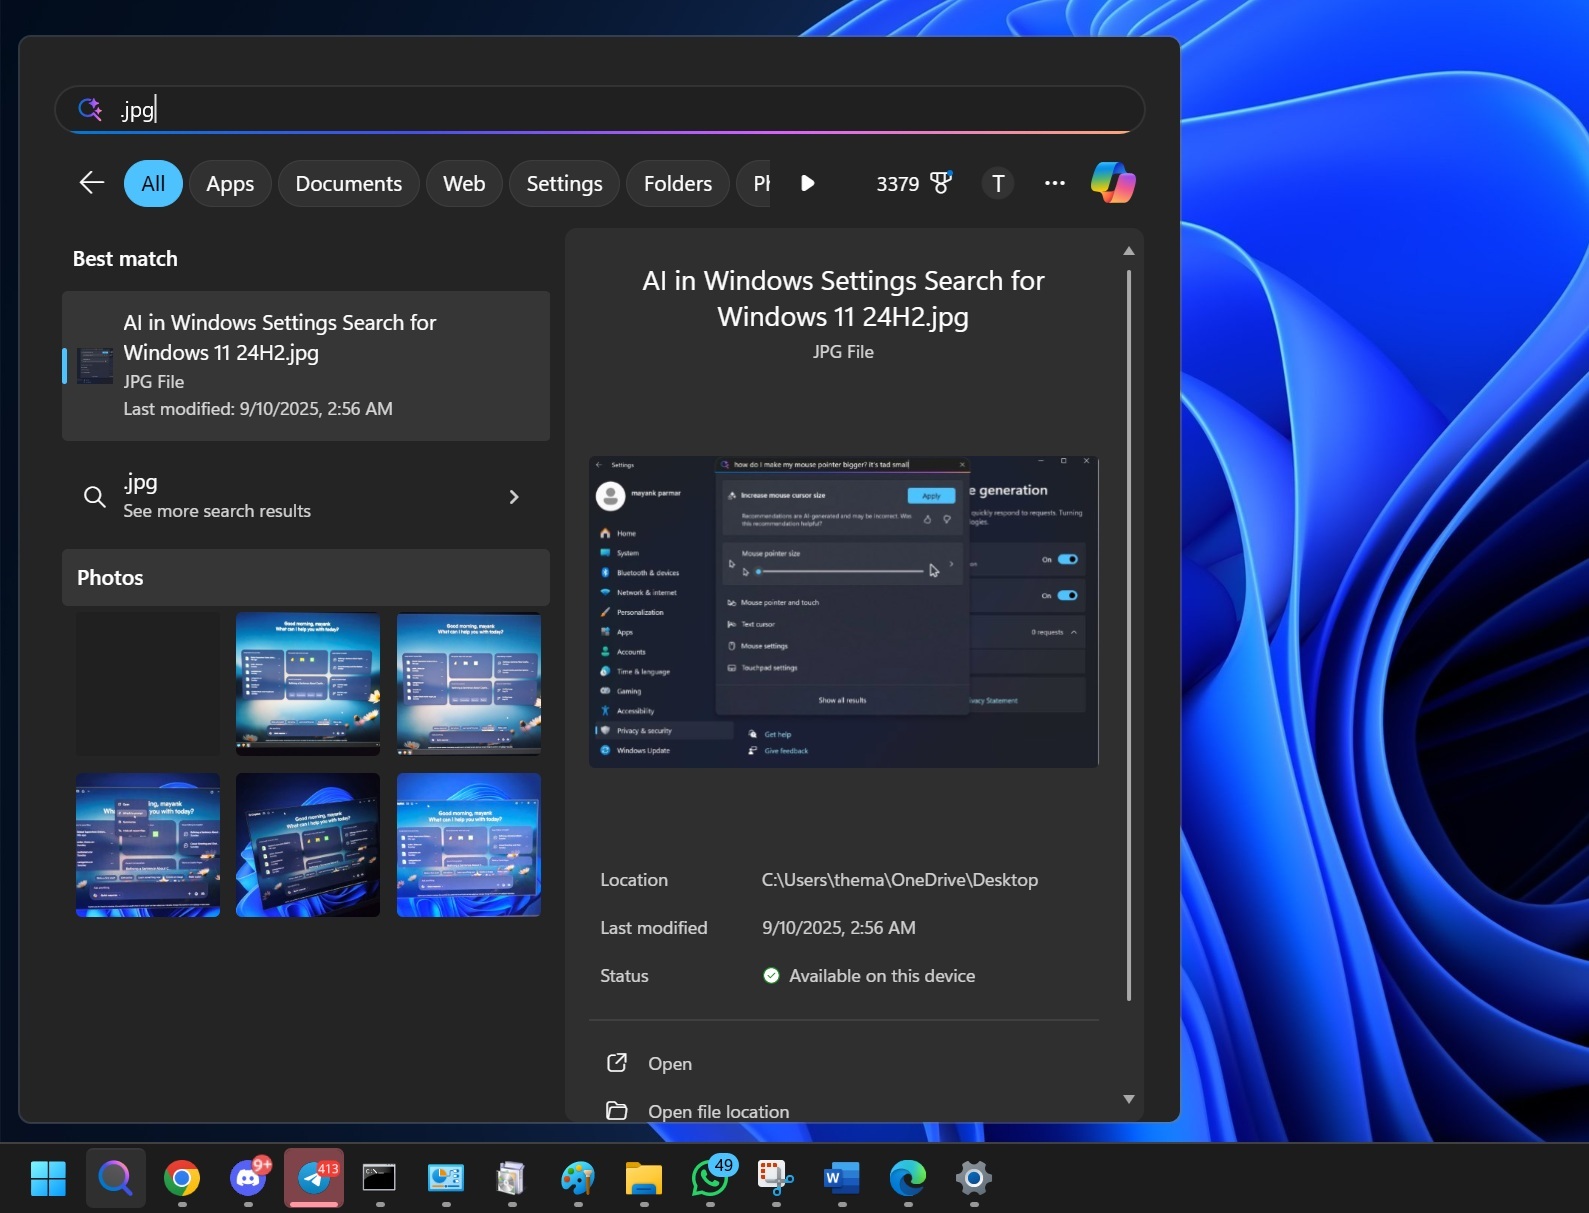
Task: Open File Explorer from the taskbar
Action: coord(644,1178)
